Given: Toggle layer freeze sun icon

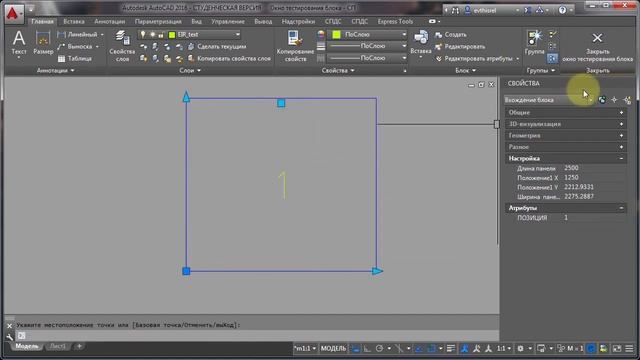Looking at the screenshot, I should click(152, 35).
